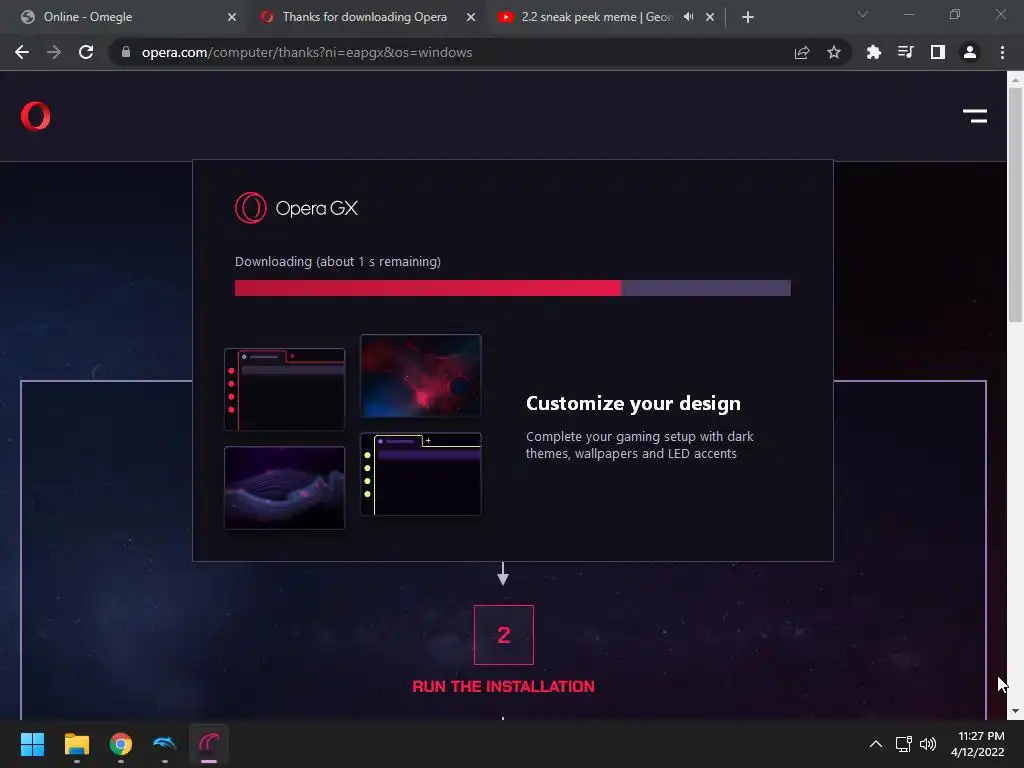
Task: Open Chrome's three-dot menu
Action: (1002, 52)
